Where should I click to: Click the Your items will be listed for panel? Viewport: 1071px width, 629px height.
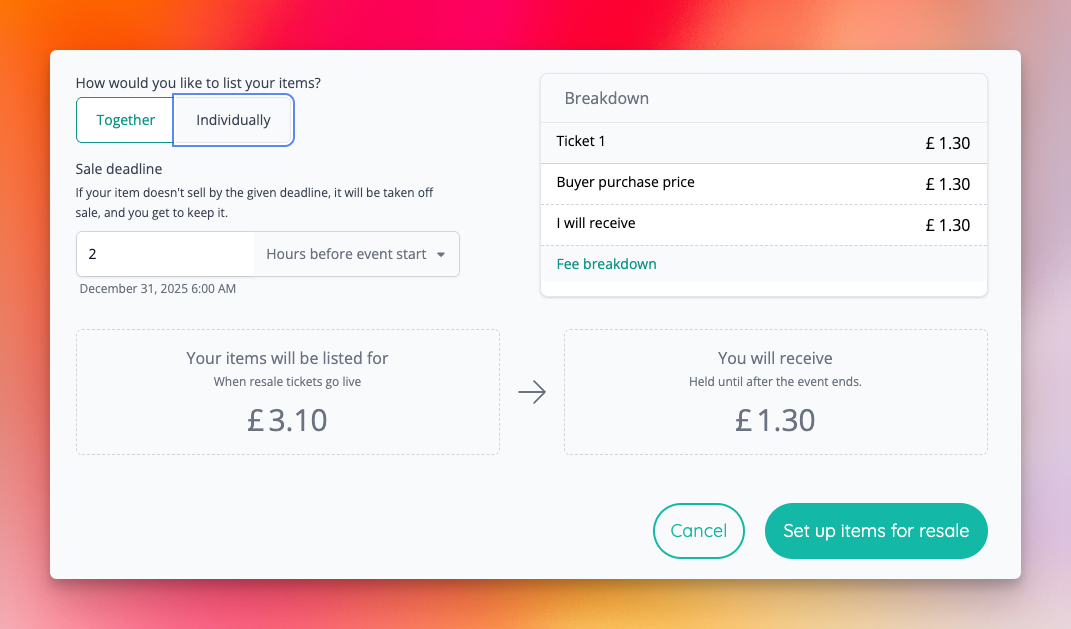(287, 391)
